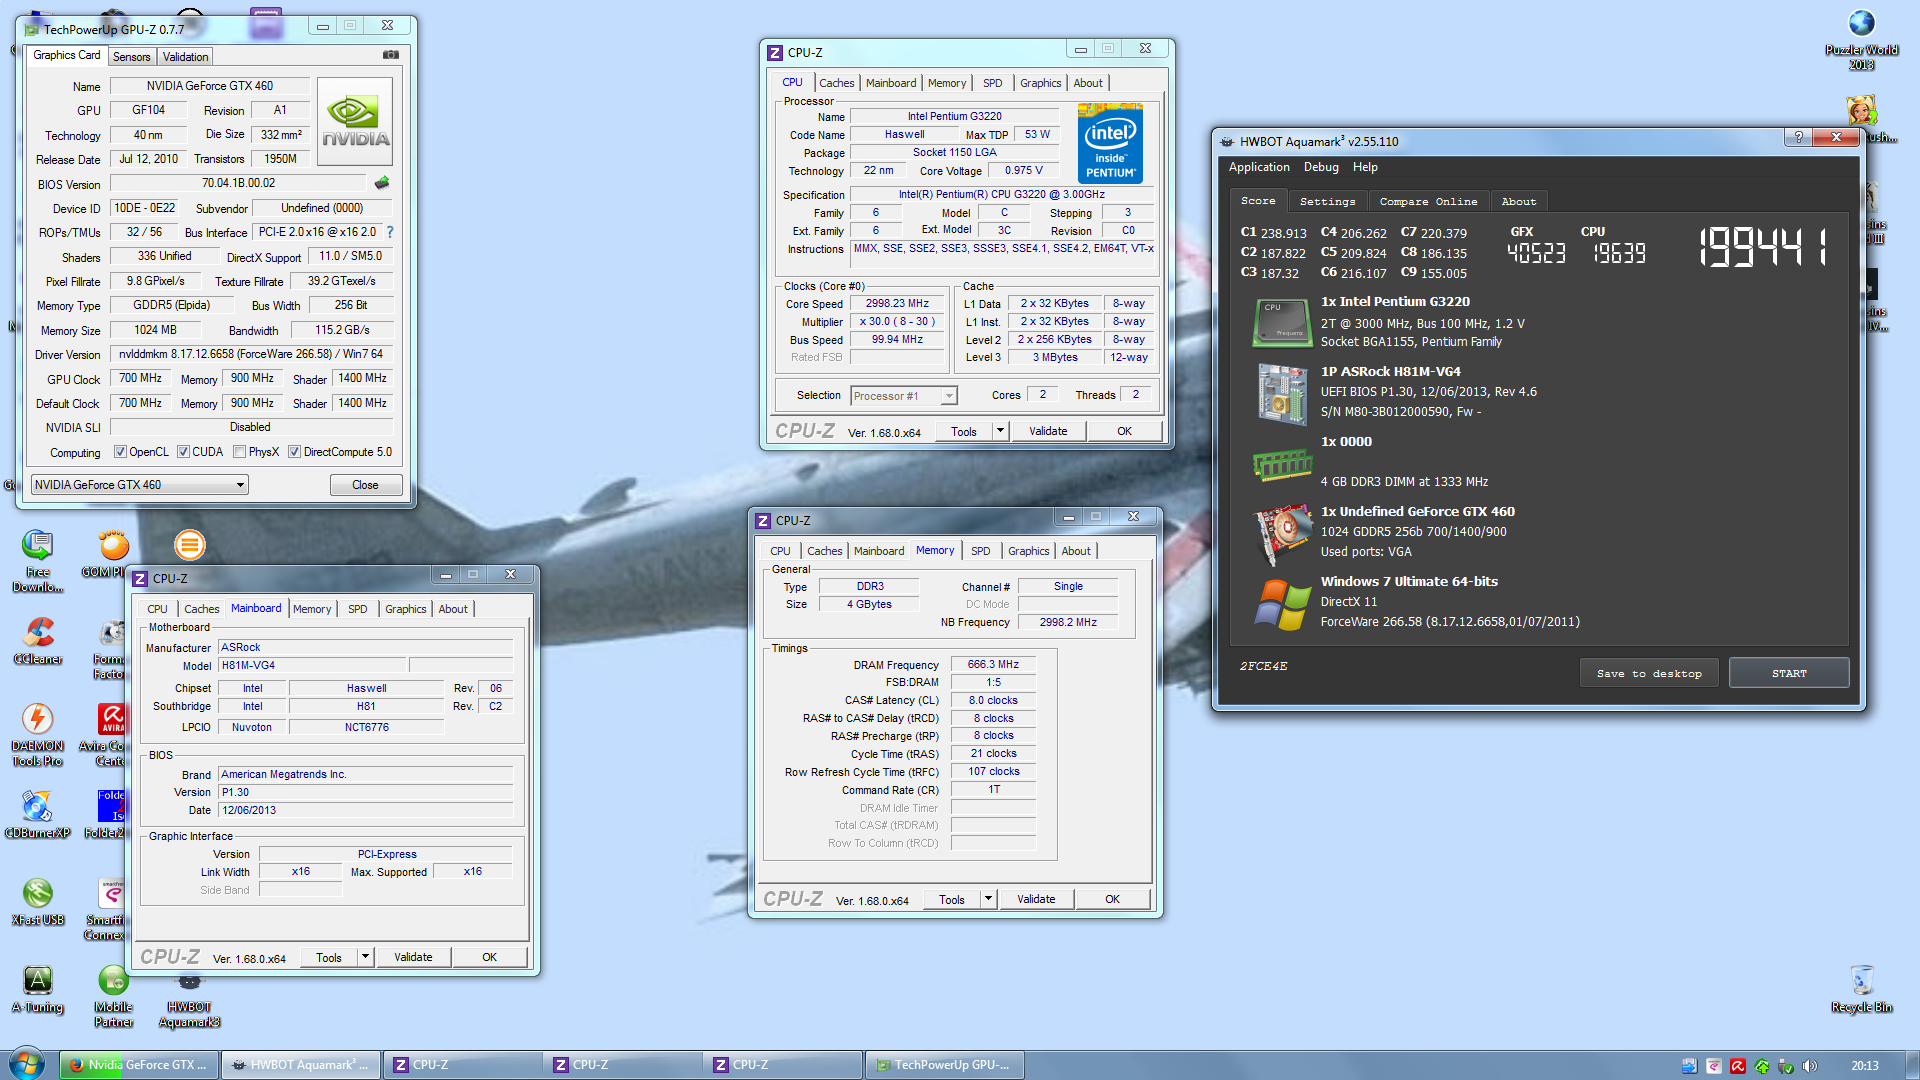
Task: Expand Tools arrow in CPU tab window
Action: [x=1000, y=431]
